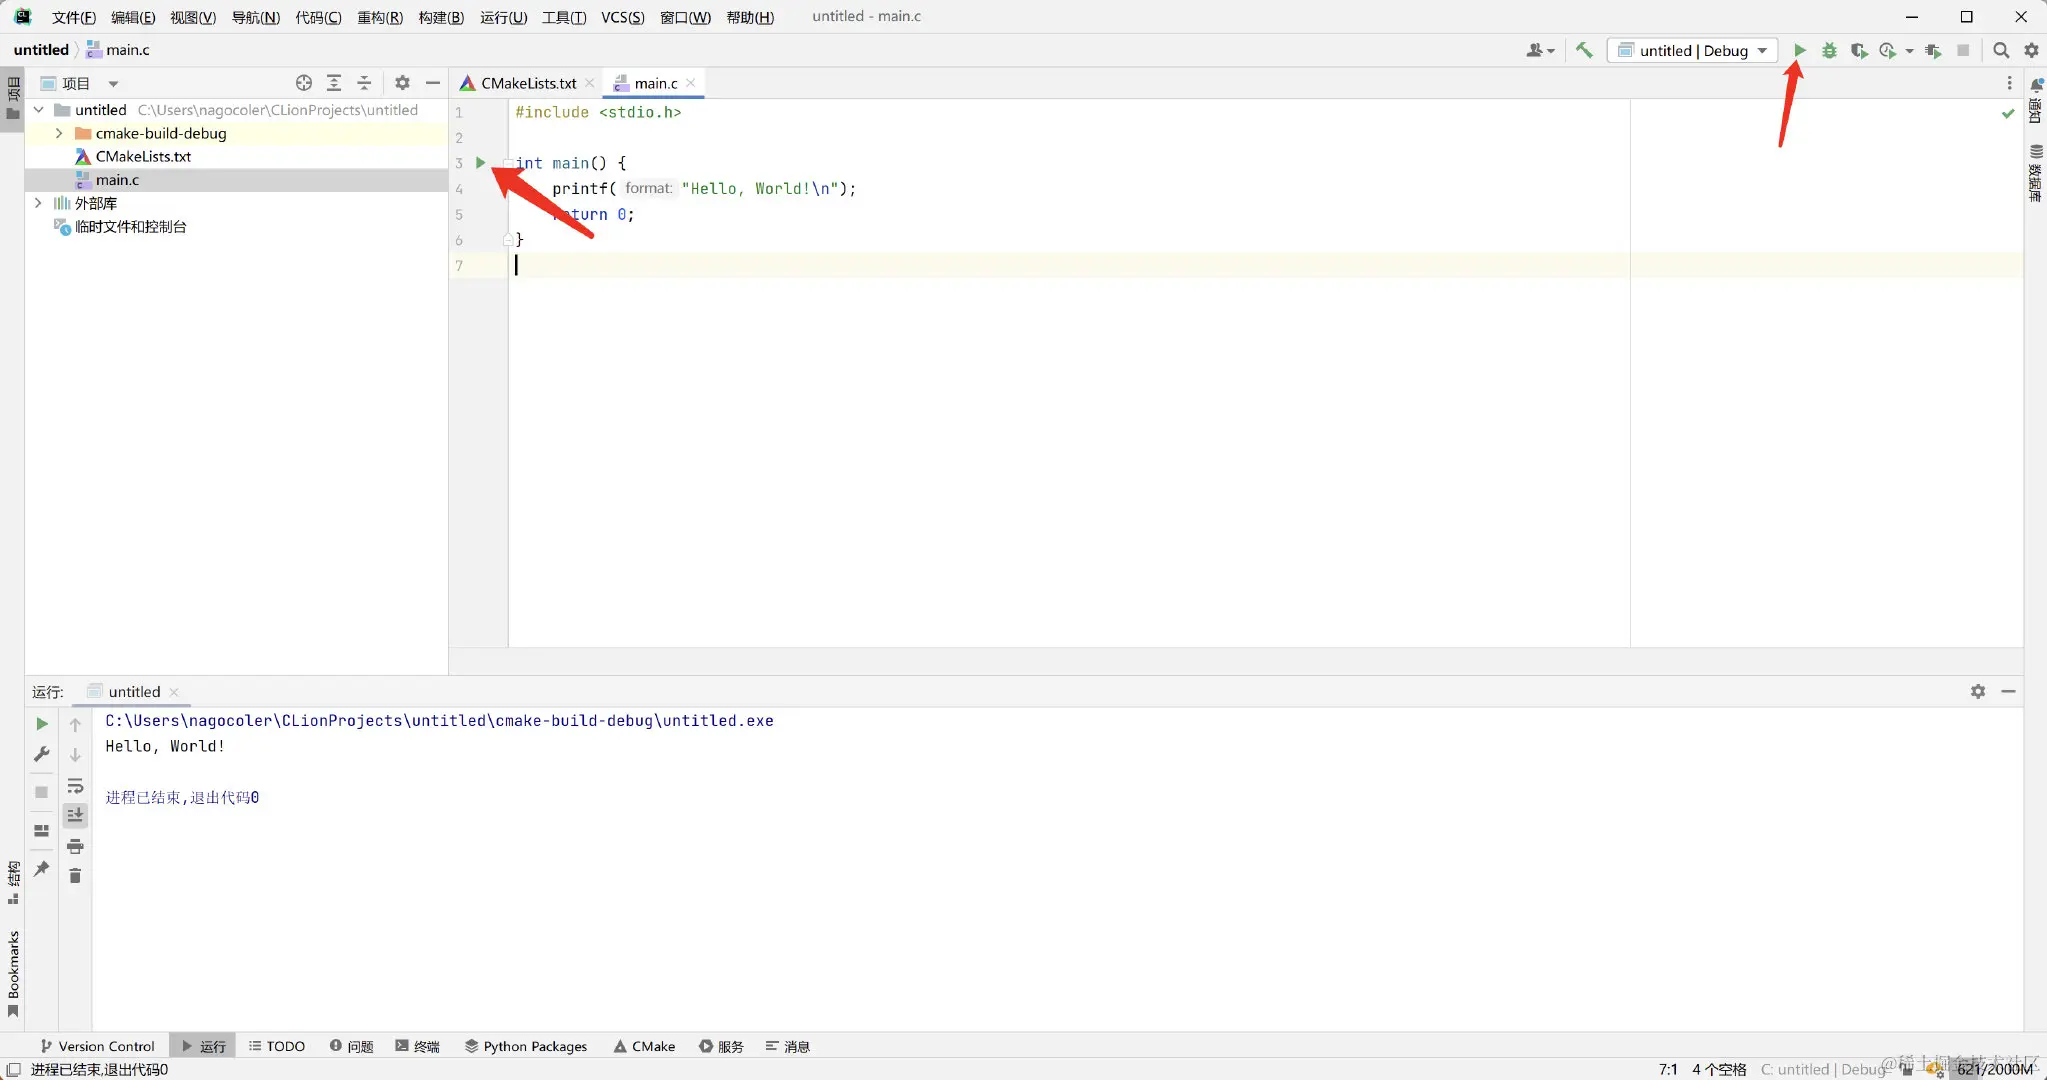Viewport: 2047px width, 1080px height.
Task: Open project panel options gear
Action: pyautogui.click(x=402, y=83)
